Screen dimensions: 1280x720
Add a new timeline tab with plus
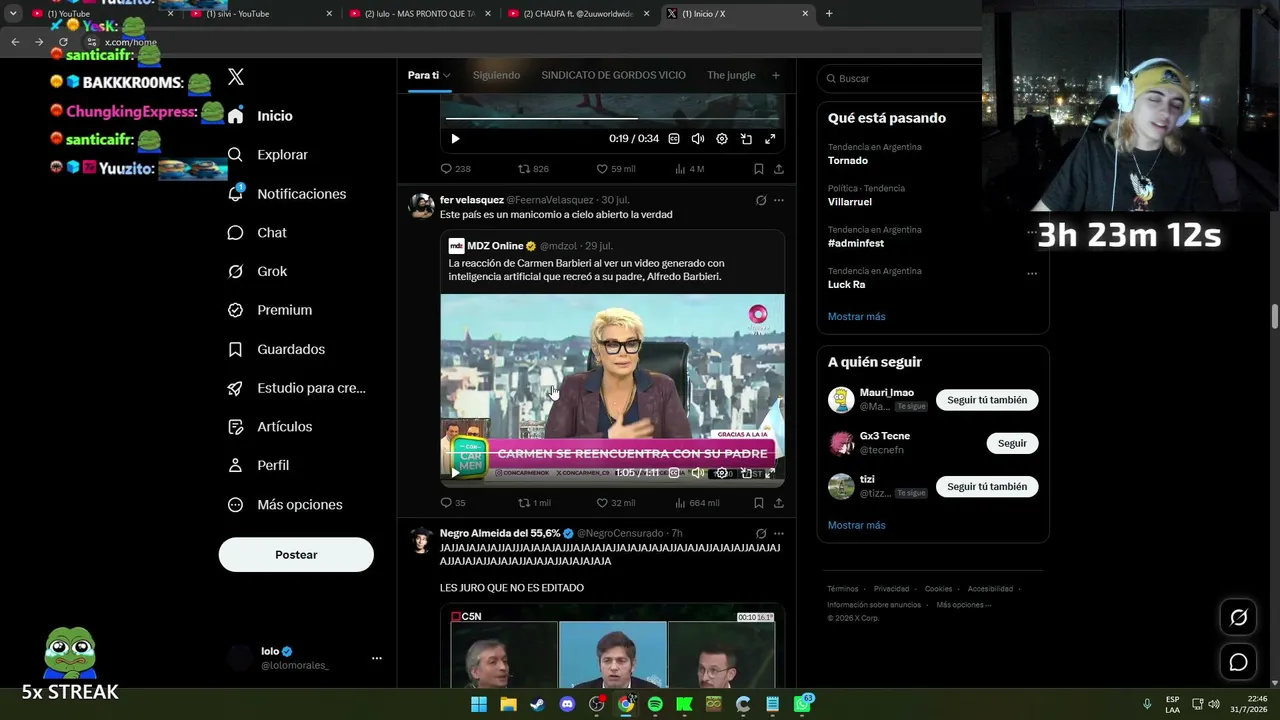775,75
